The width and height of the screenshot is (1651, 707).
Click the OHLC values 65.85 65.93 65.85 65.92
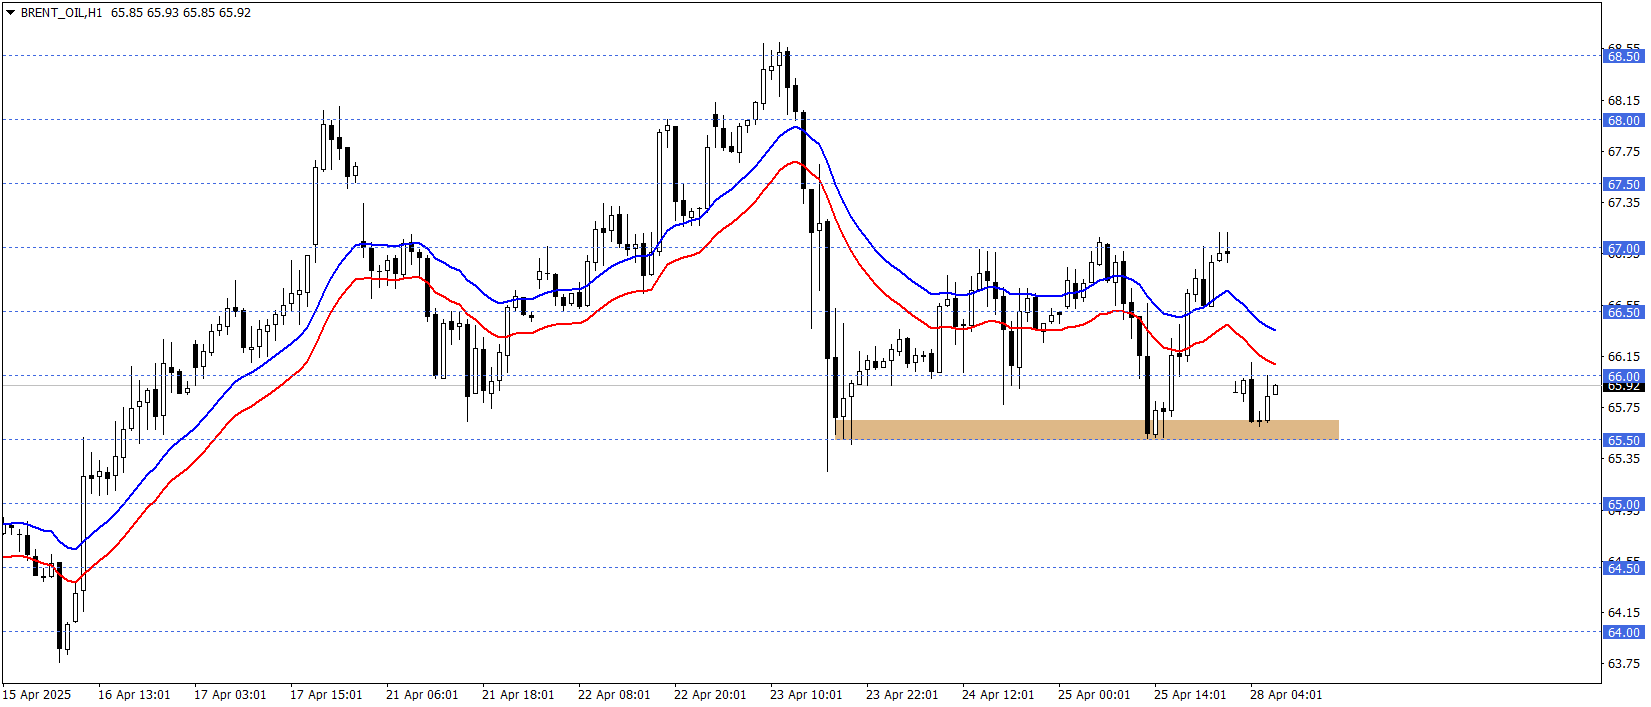181,13
